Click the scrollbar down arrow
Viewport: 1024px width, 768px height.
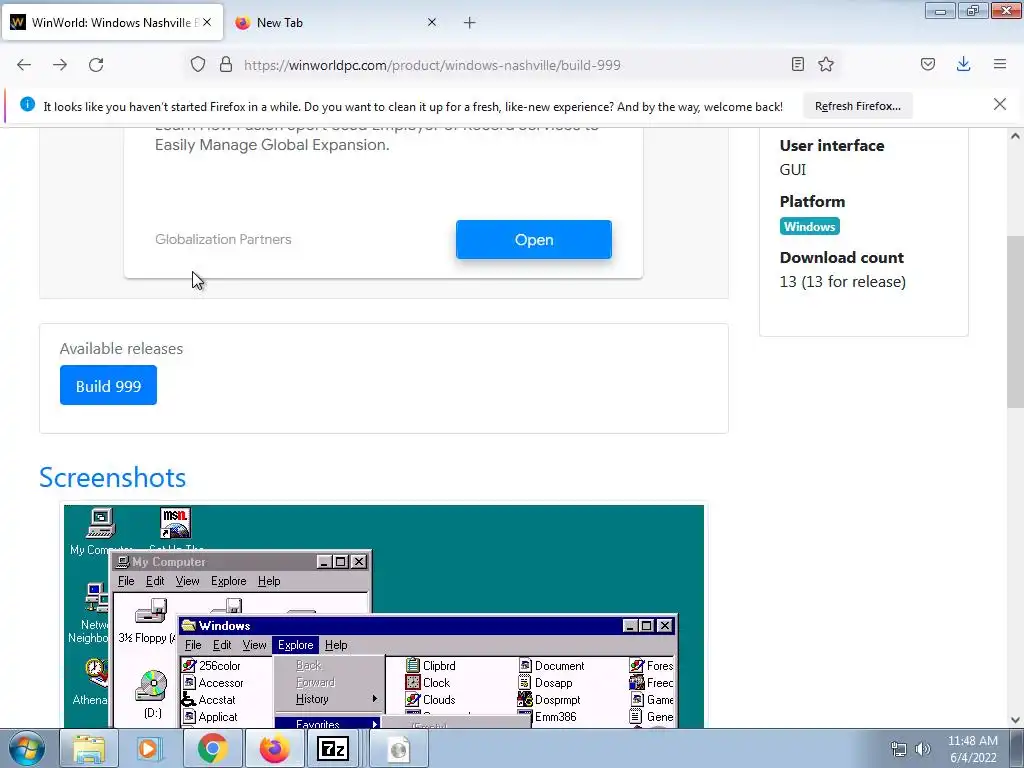coord(1015,720)
